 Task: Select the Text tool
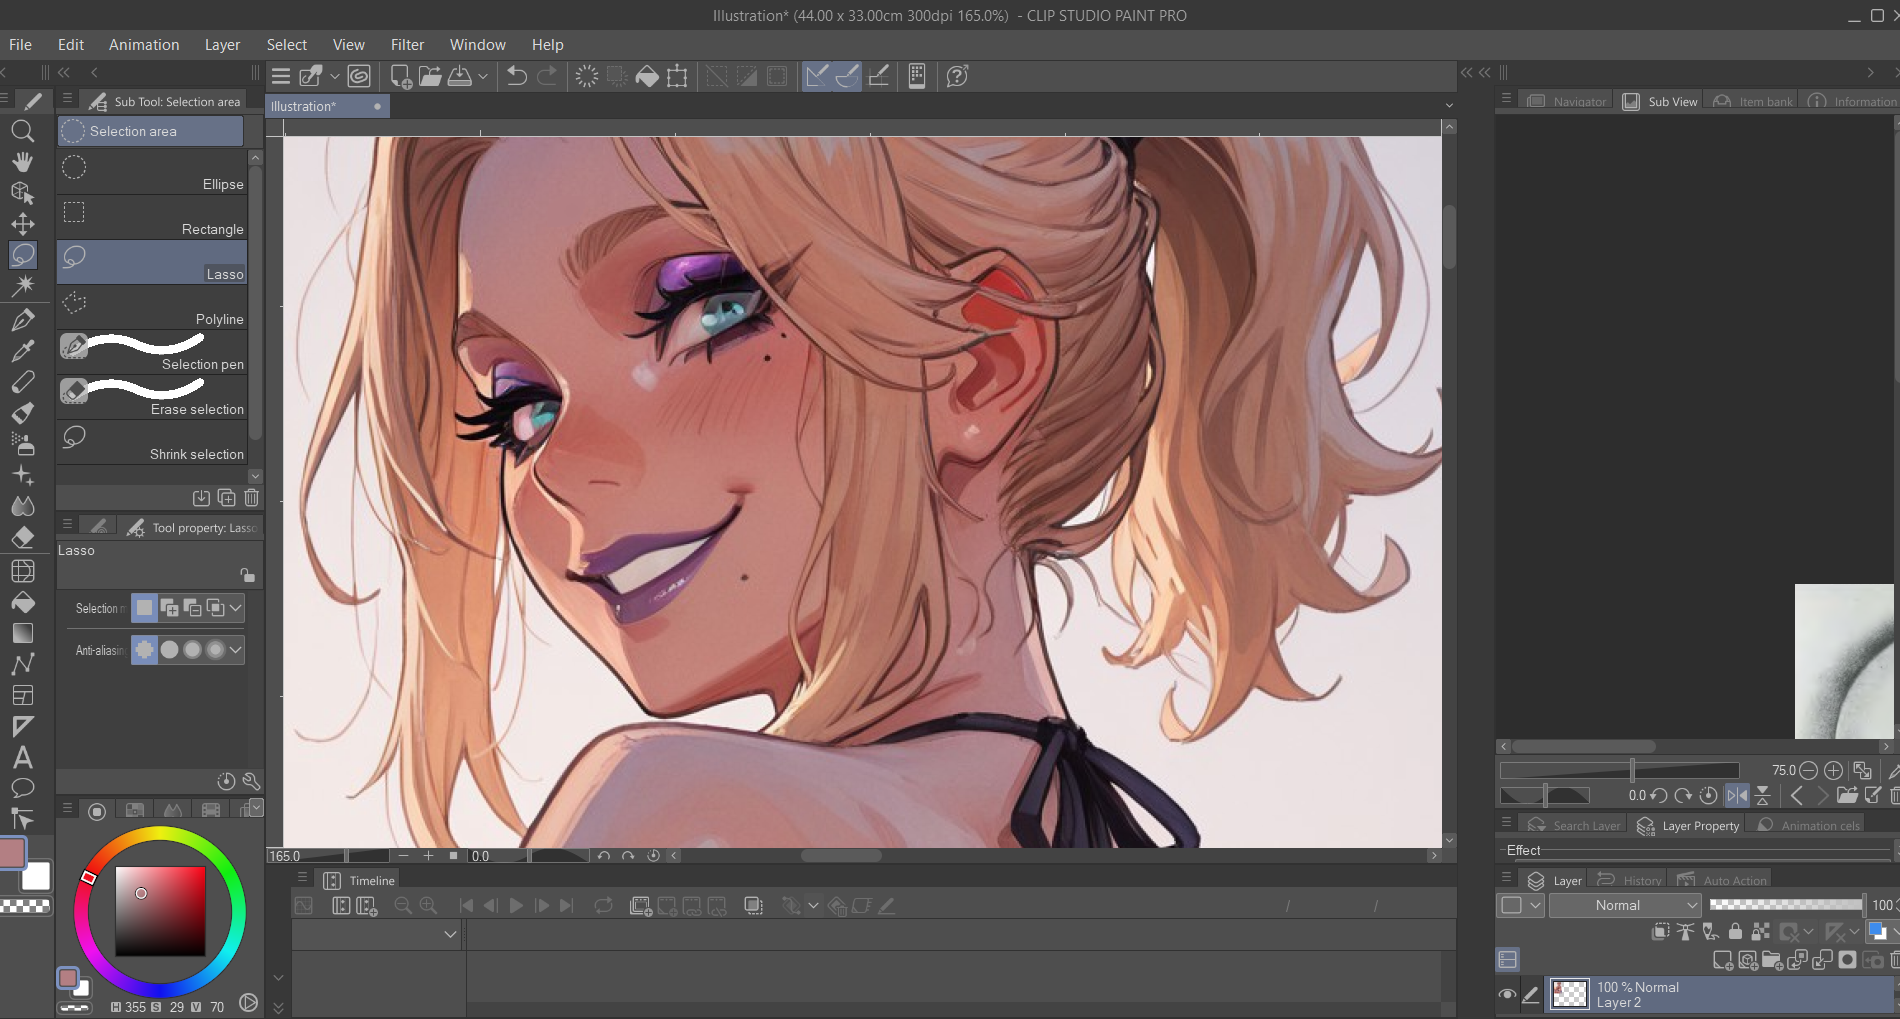coord(22,757)
